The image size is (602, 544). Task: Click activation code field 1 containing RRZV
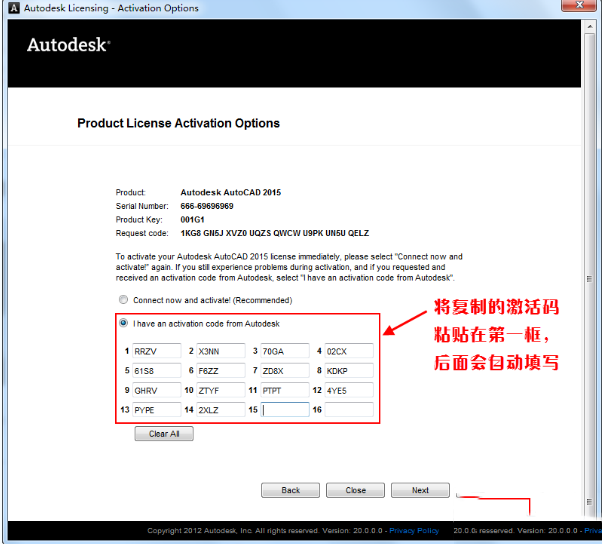(x=157, y=351)
